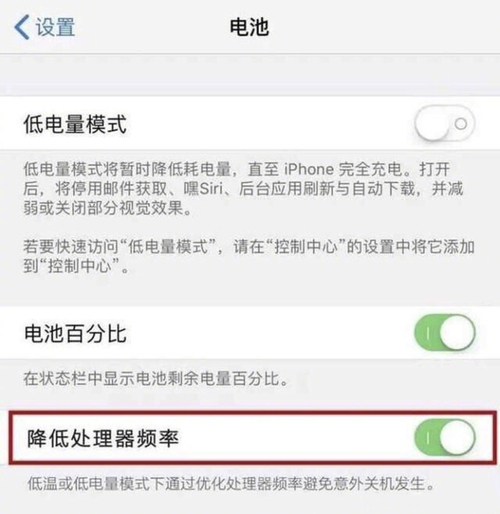Enable the 低电量模式 switch
This screenshot has width=500, height=514.
click(445, 123)
